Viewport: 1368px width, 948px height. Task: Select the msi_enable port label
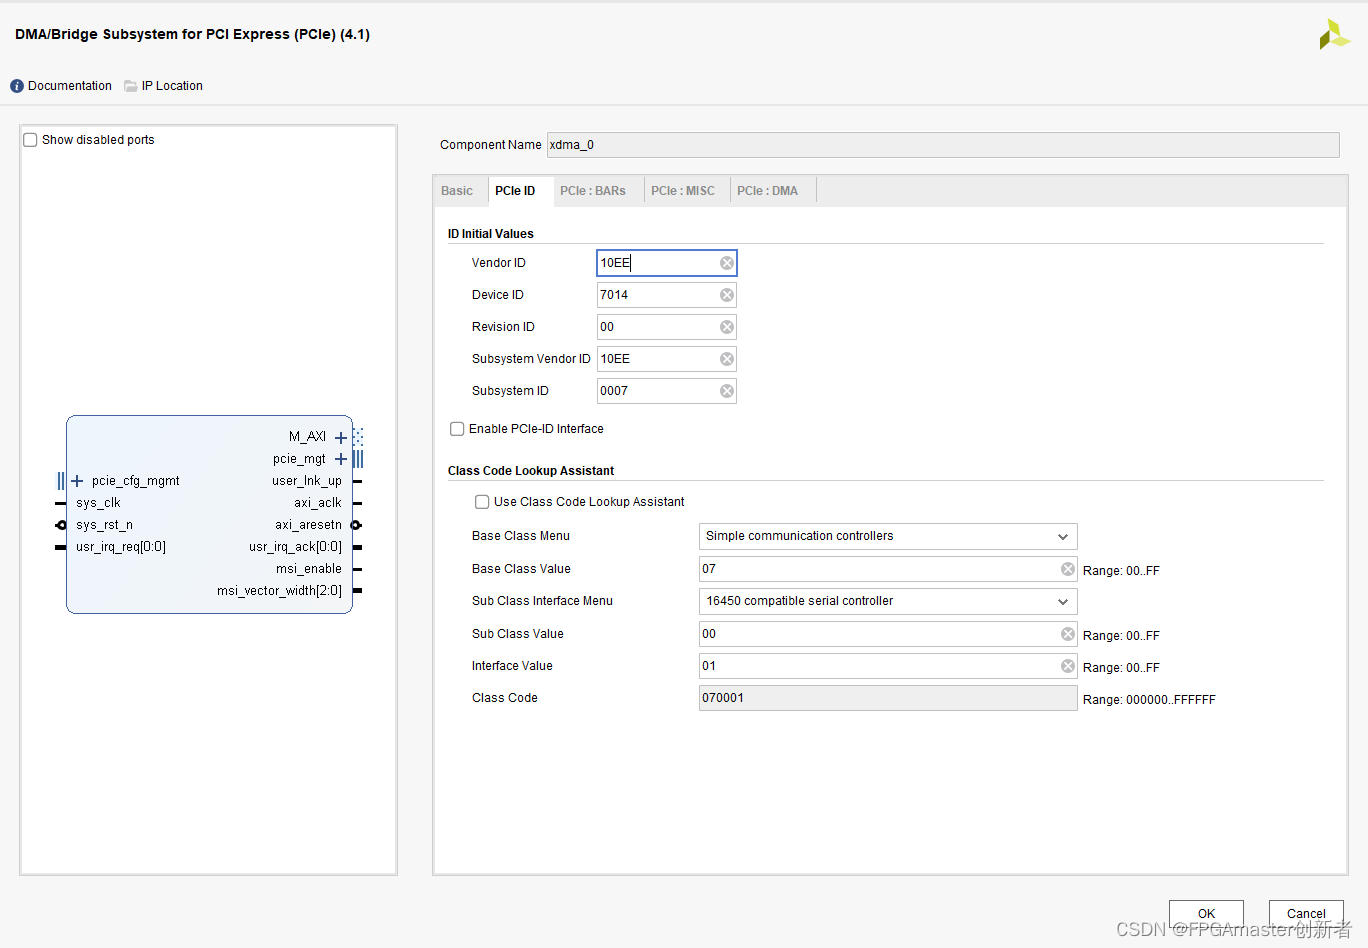click(x=309, y=569)
